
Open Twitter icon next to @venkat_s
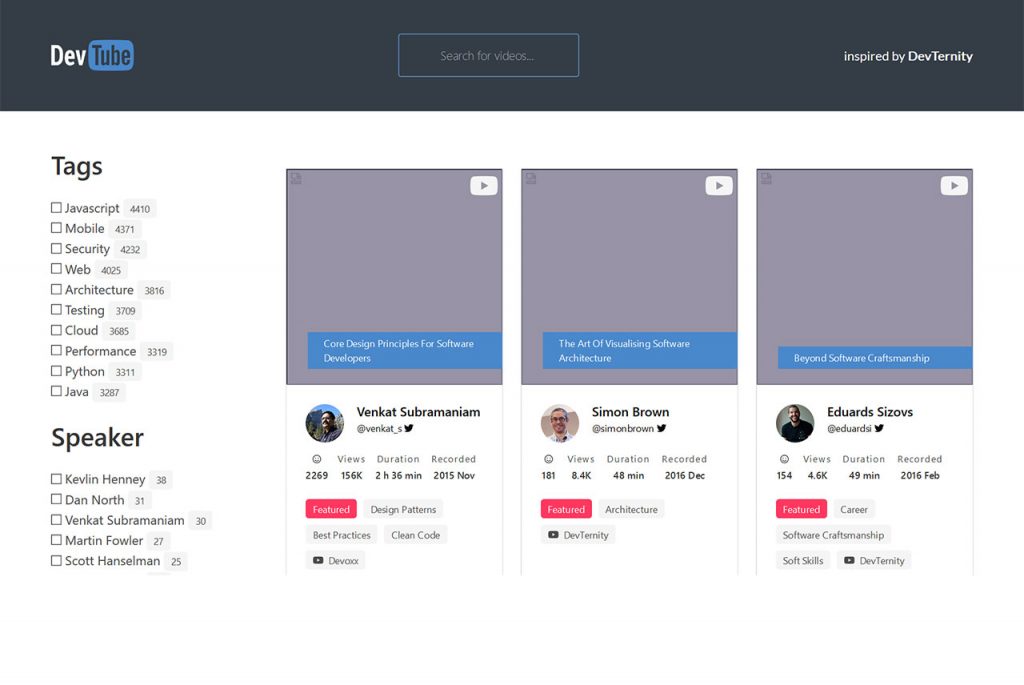(409, 428)
